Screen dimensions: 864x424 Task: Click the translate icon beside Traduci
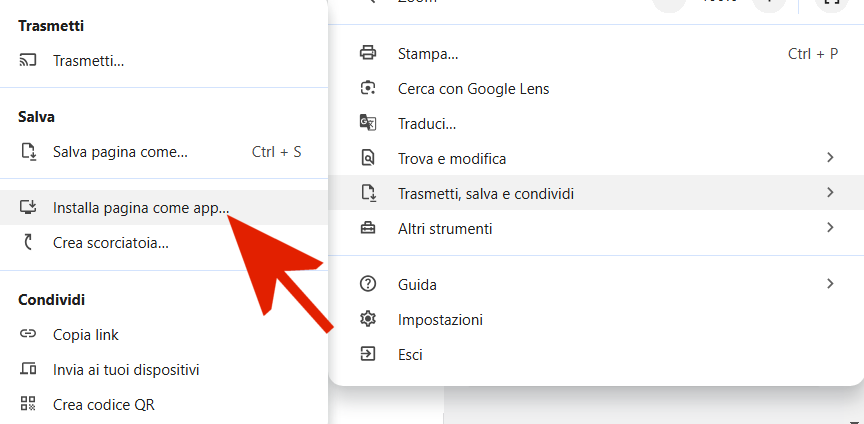pyautogui.click(x=368, y=124)
